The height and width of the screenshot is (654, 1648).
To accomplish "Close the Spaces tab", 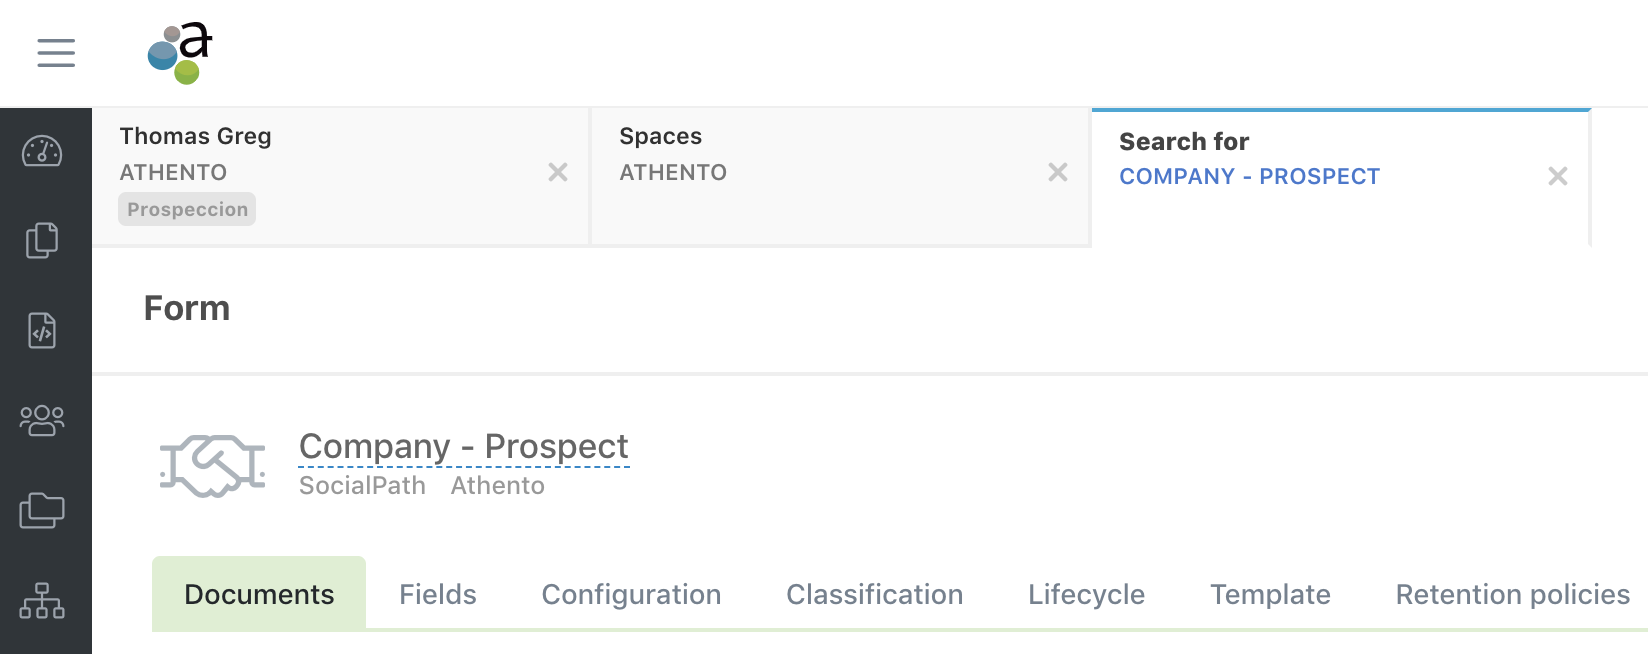I will tap(1058, 173).
